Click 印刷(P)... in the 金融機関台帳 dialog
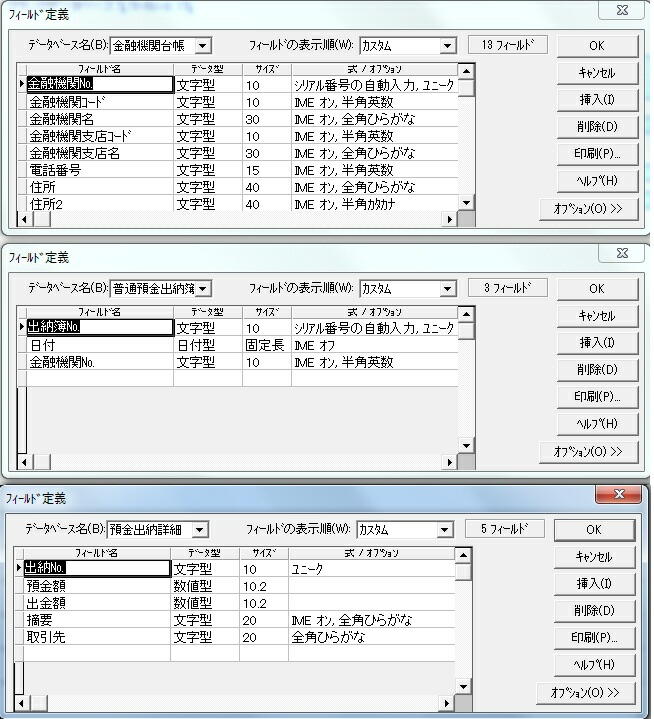The width and height of the screenshot is (654, 719). (x=597, y=154)
